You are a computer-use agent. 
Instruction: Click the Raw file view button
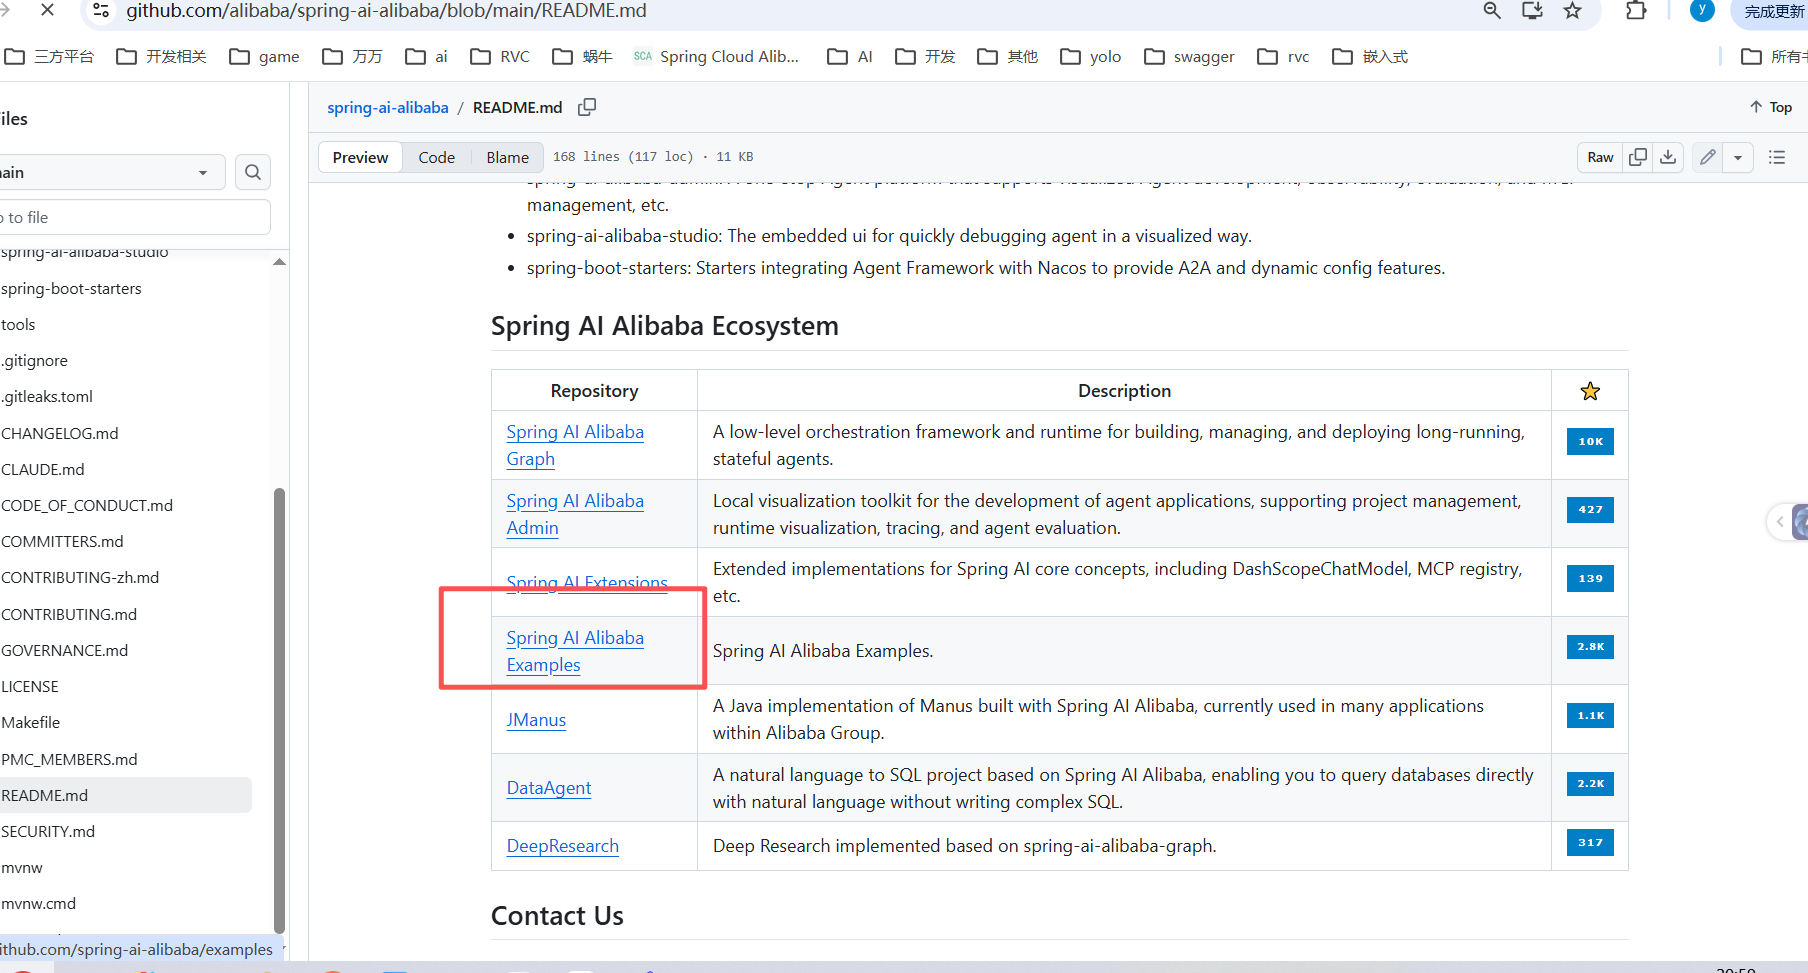[x=1600, y=157]
